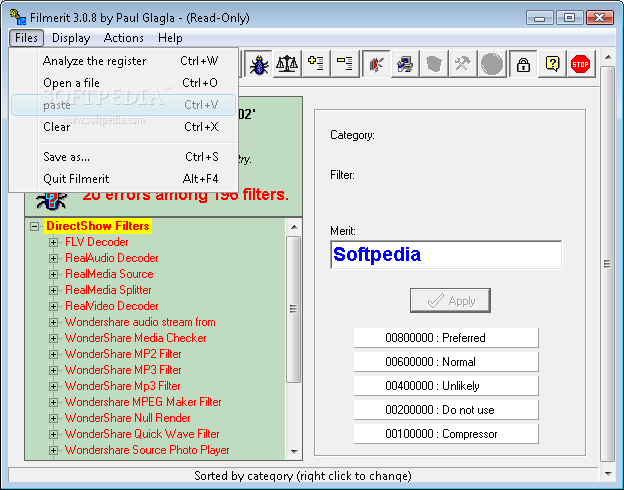Click the filter tree scrollbar thumb

[x=294, y=309]
